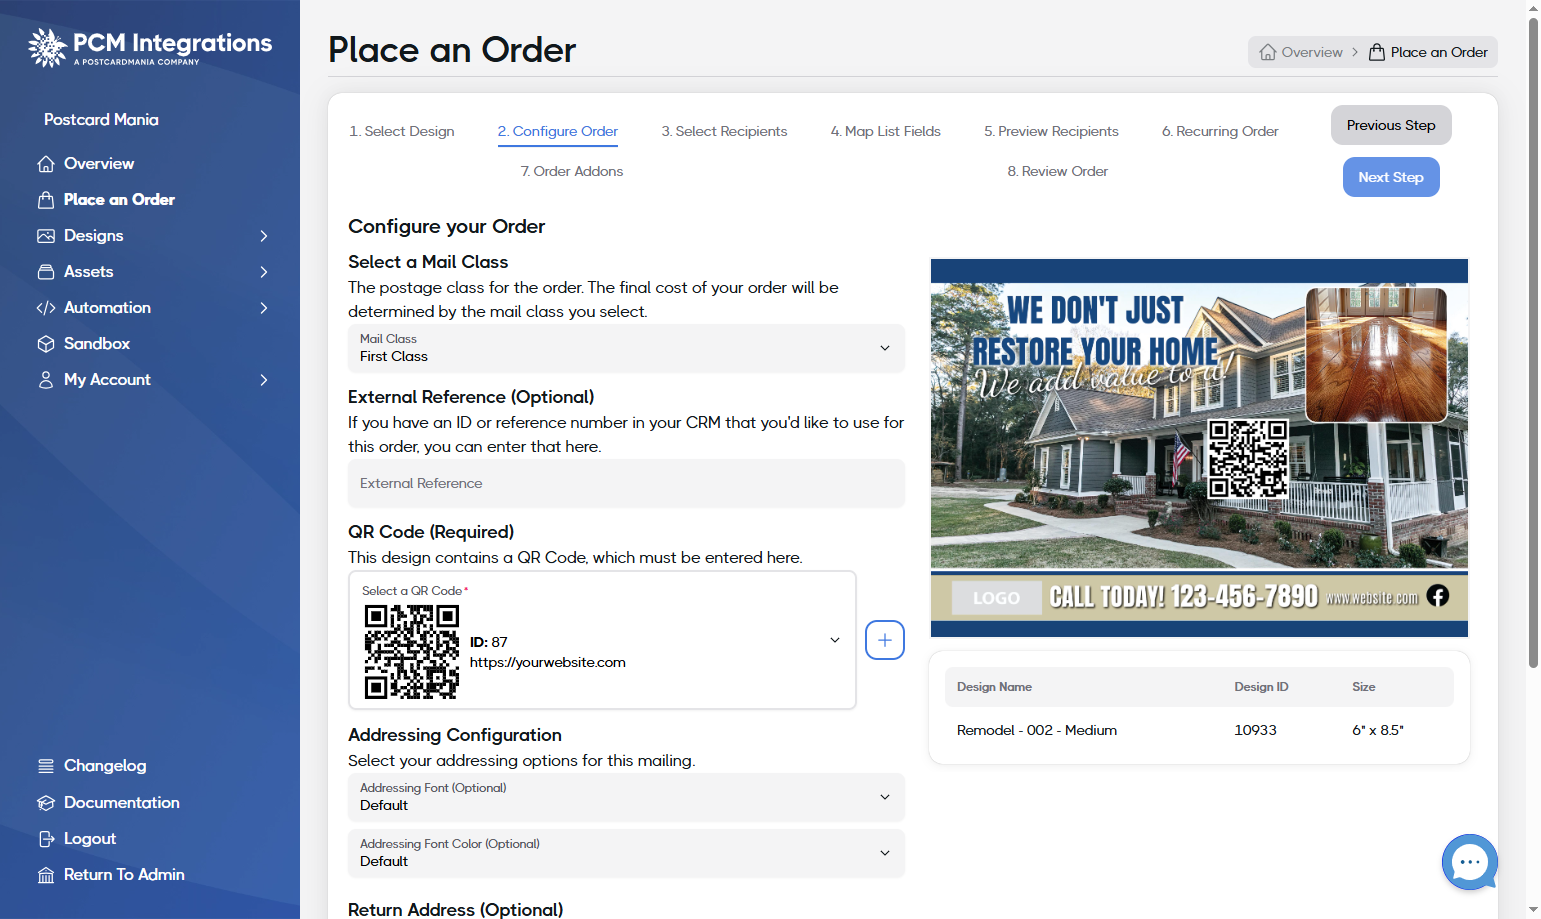Click the PCM Integrations snowflake logo
The width and height of the screenshot is (1541, 919).
47,47
